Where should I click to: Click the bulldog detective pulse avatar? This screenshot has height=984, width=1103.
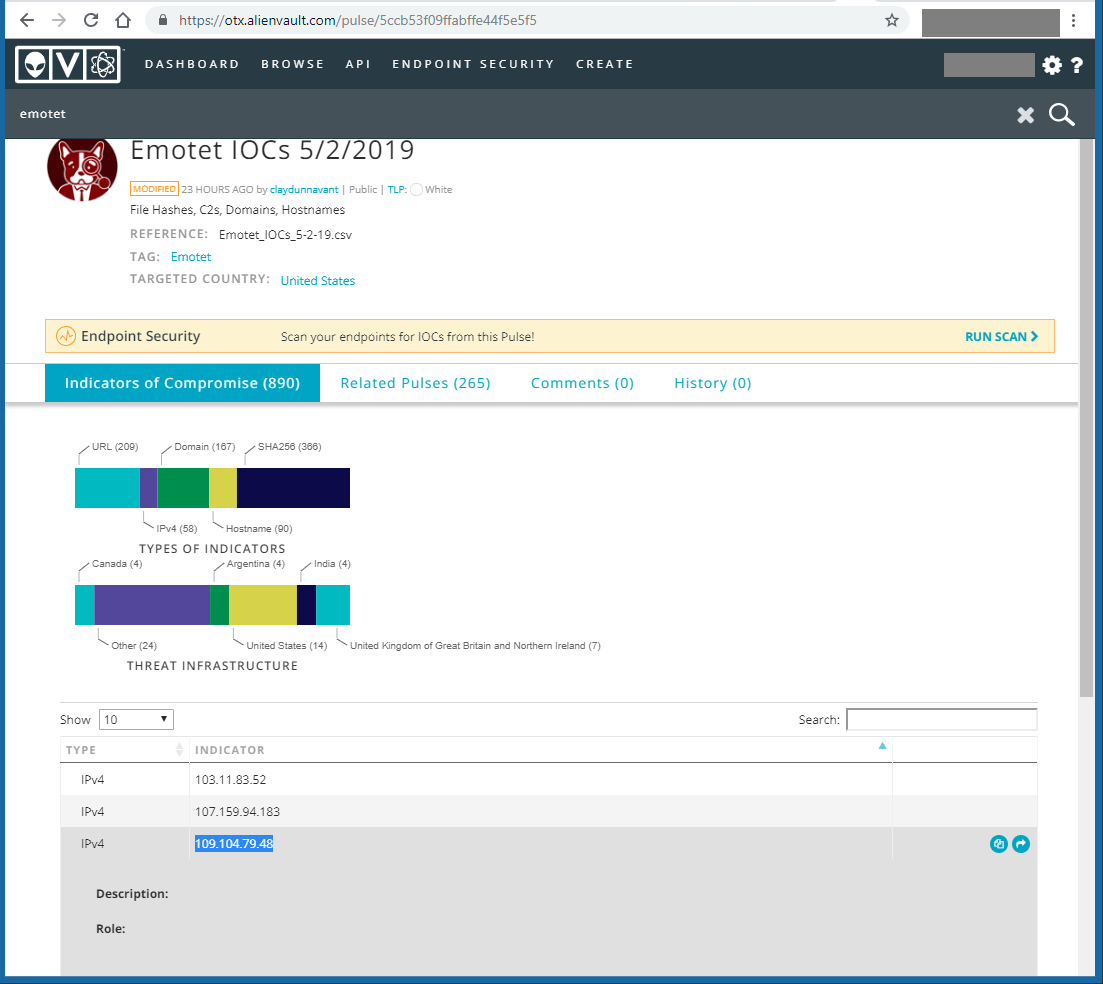pos(82,169)
